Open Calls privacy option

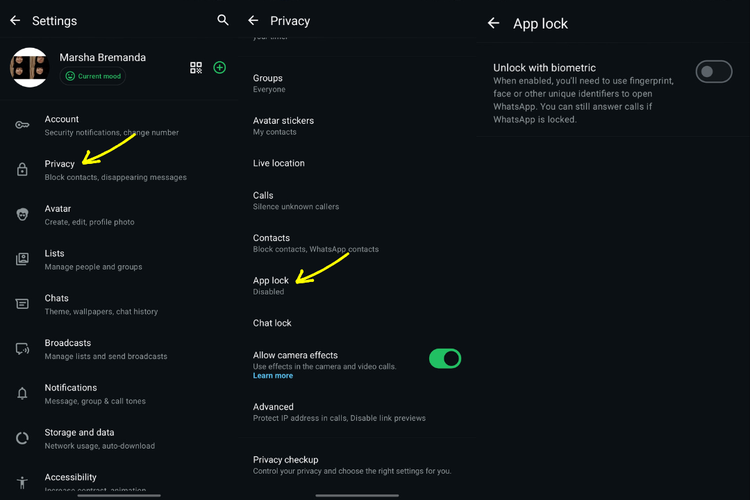click(357, 200)
